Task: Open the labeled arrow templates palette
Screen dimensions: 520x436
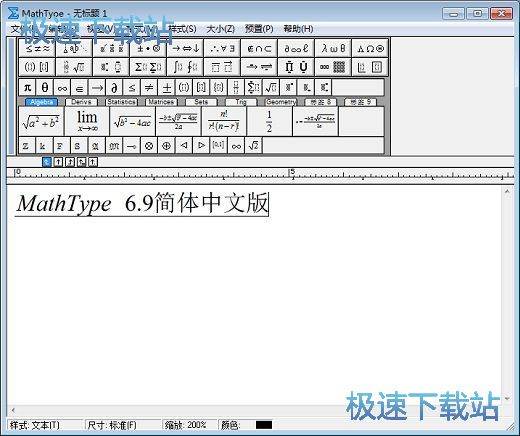Action: [259, 67]
